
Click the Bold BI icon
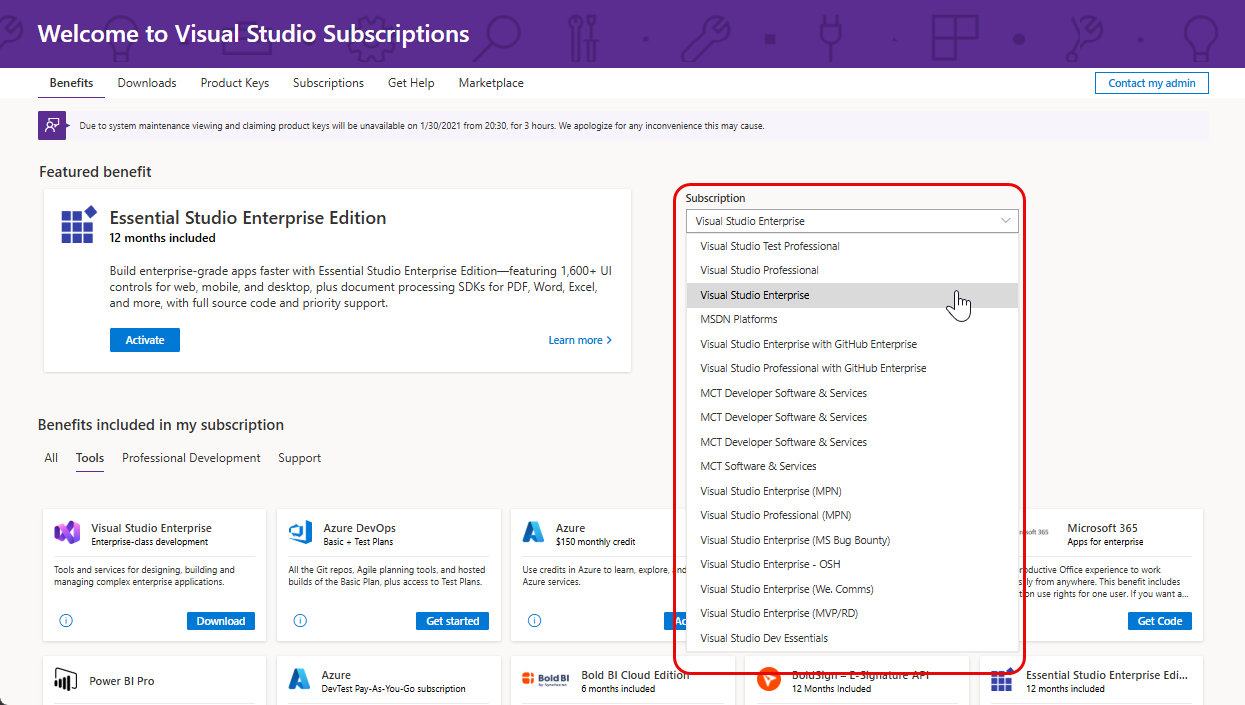(530, 680)
